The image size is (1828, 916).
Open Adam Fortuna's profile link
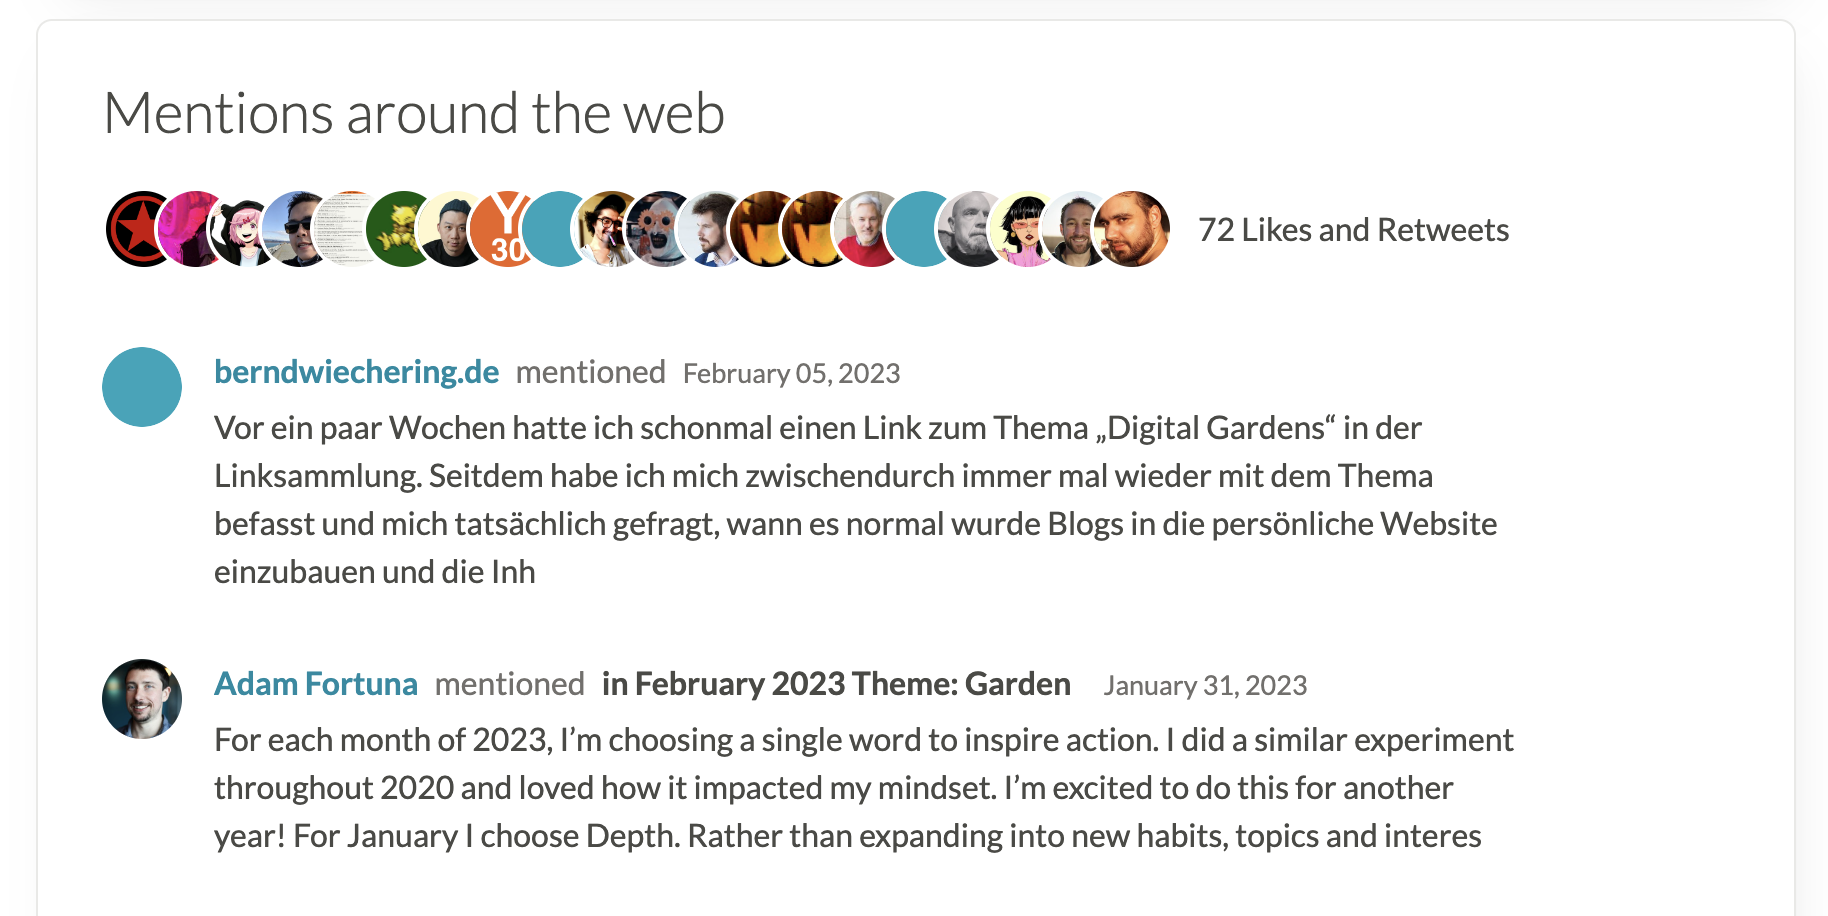tap(315, 684)
